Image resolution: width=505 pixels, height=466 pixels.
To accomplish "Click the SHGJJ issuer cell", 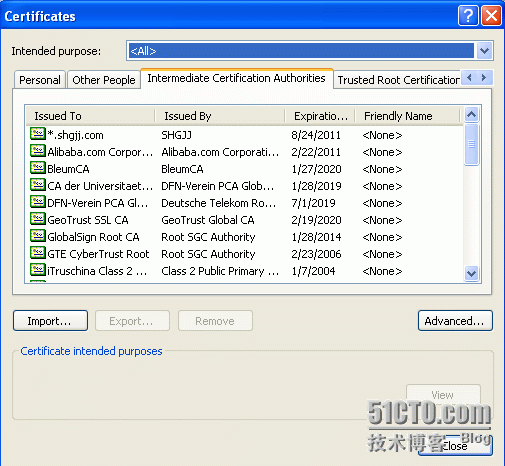I will [176, 135].
